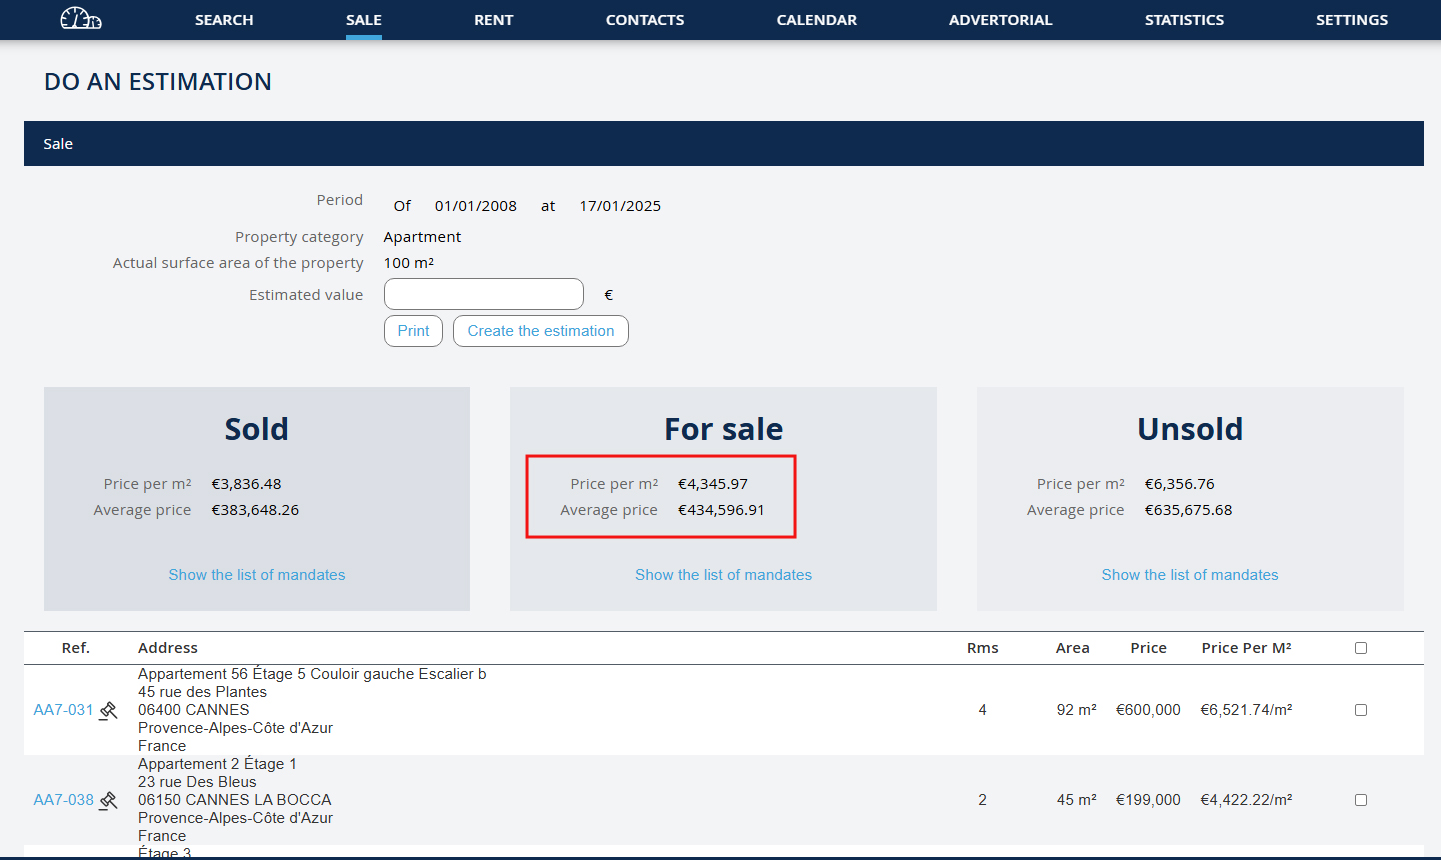Viewport: 1441px width, 860px height.
Task: Click the dashboard speedometer logo icon
Action: [80, 19]
